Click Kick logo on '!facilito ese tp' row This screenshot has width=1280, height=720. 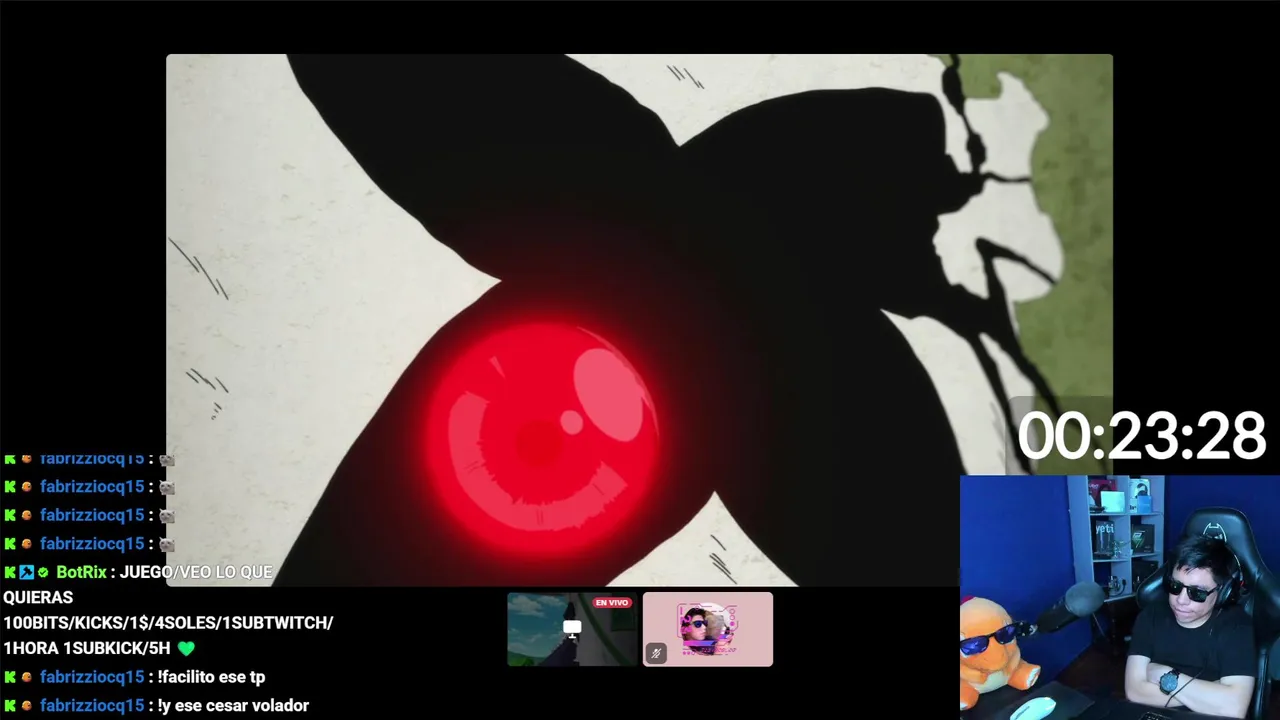[10, 677]
